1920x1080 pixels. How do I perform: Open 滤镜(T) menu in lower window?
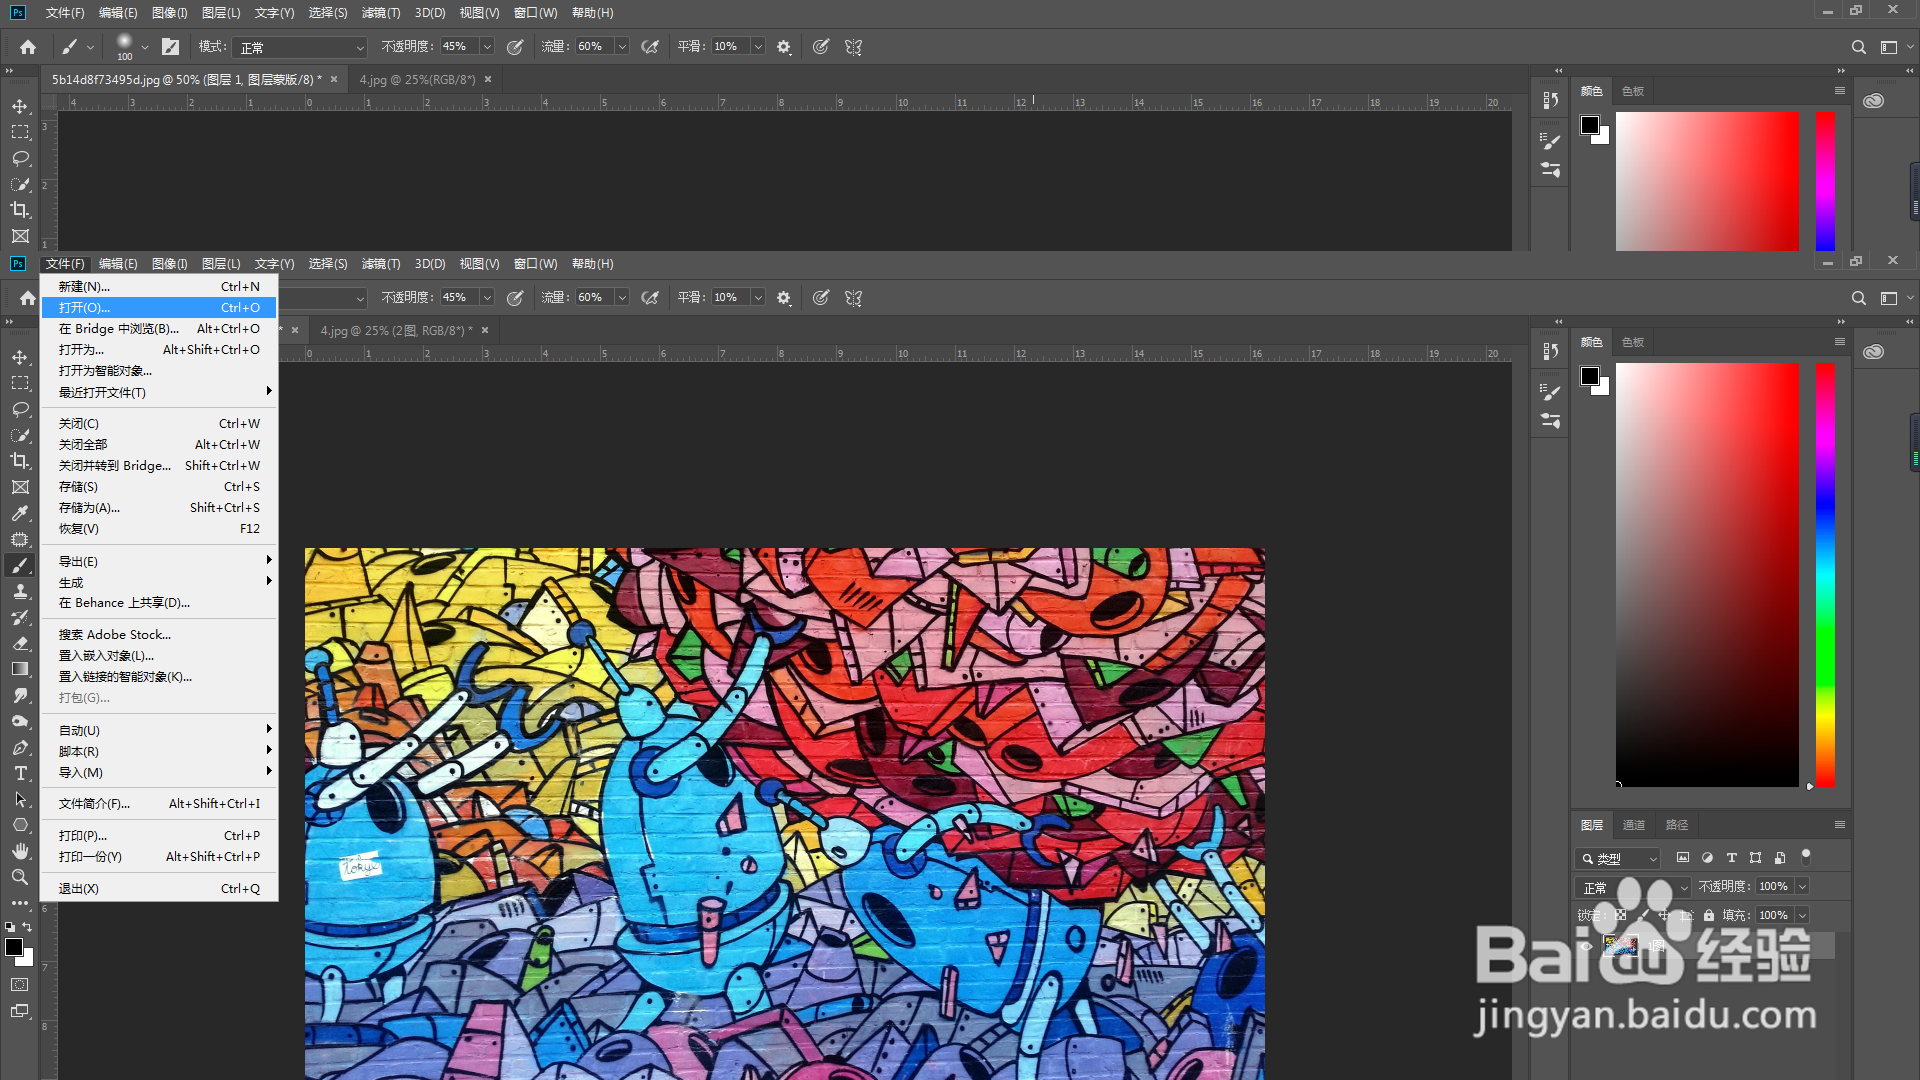point(380,264)
